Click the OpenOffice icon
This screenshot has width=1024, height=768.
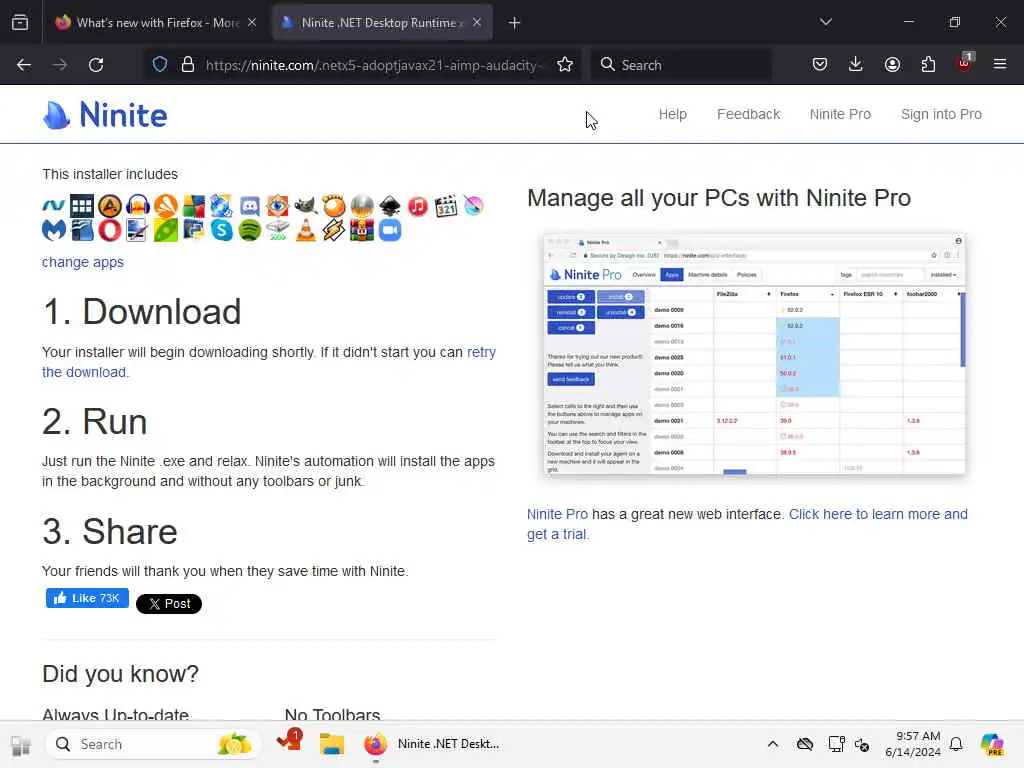click(x=82, y=230)
